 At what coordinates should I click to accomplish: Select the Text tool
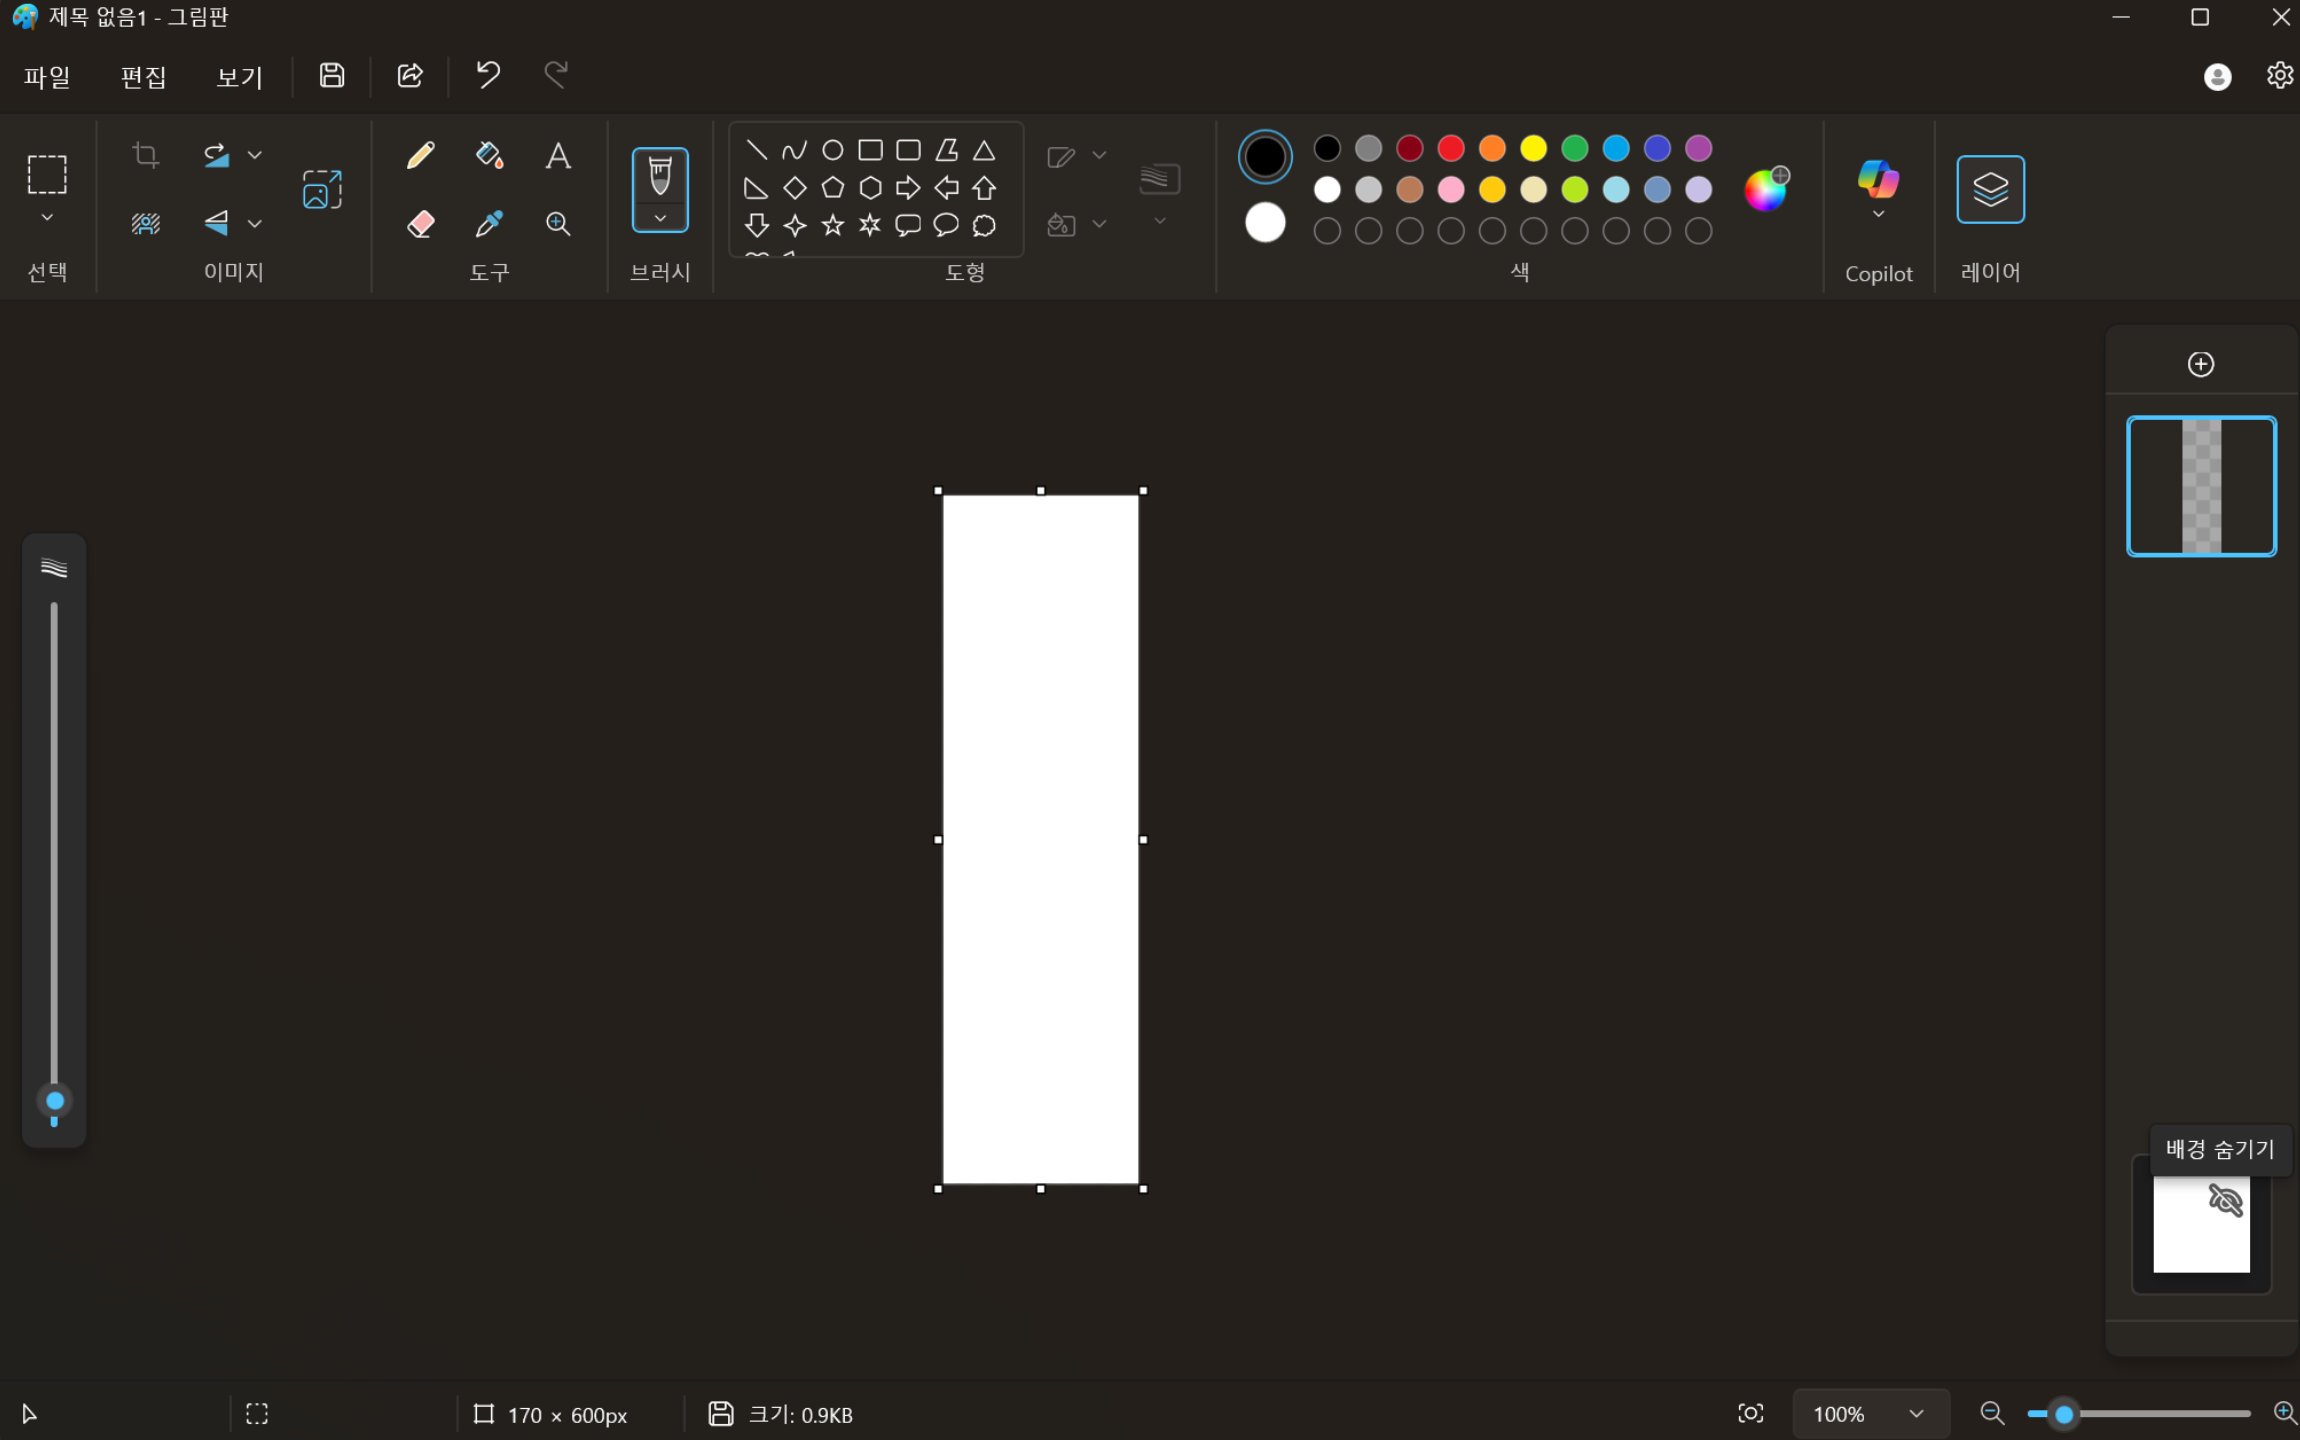click(558, 155)
